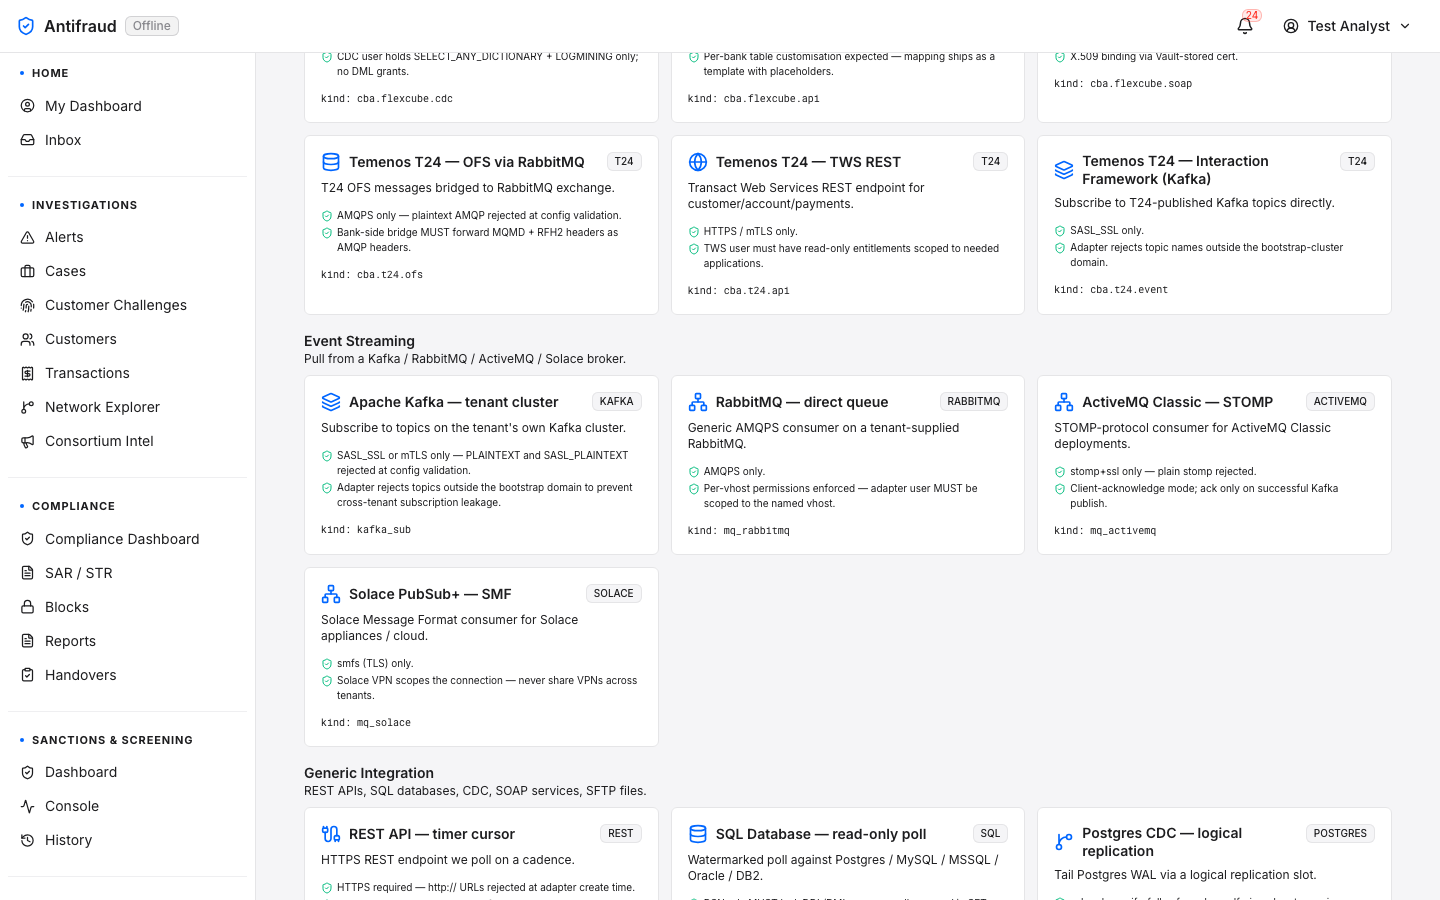1440x900 pixels.
Task: Click the REST API stethoscope-style icon
Action: click(x=331, y=834)
